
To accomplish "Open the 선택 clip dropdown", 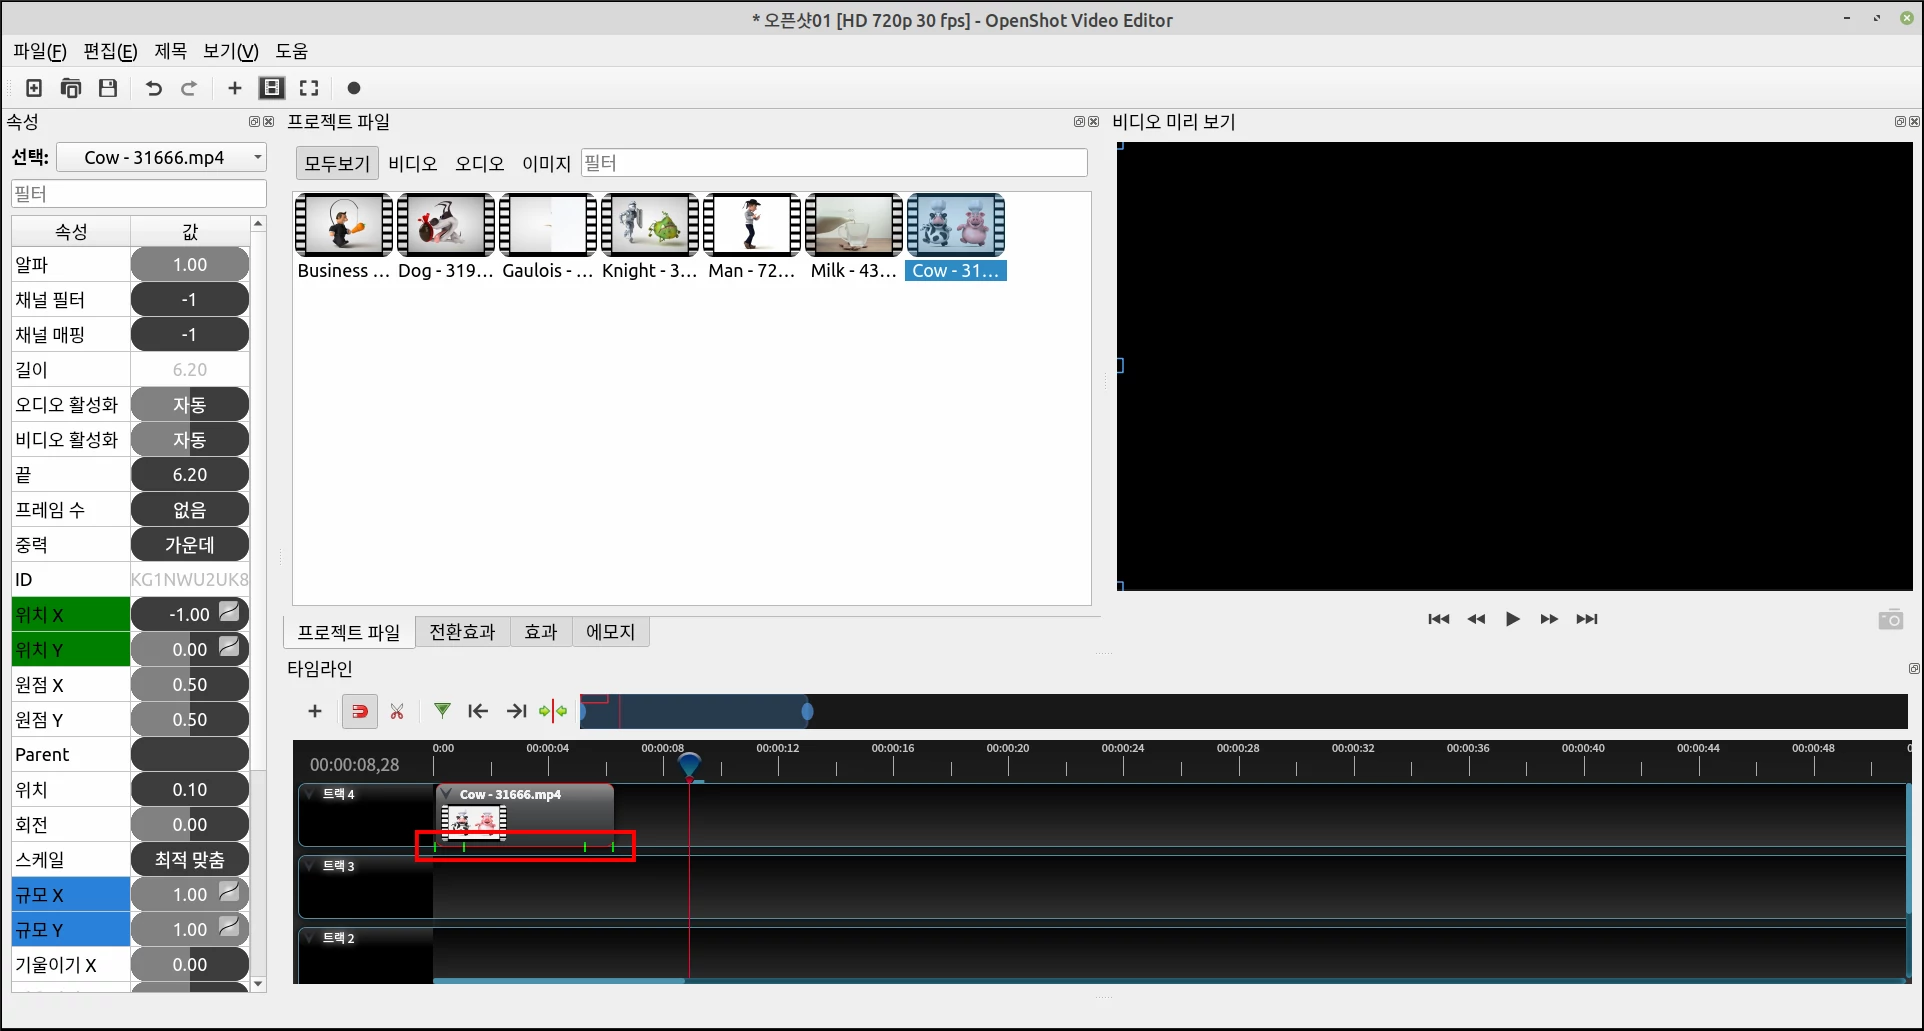I will (162, 157).
